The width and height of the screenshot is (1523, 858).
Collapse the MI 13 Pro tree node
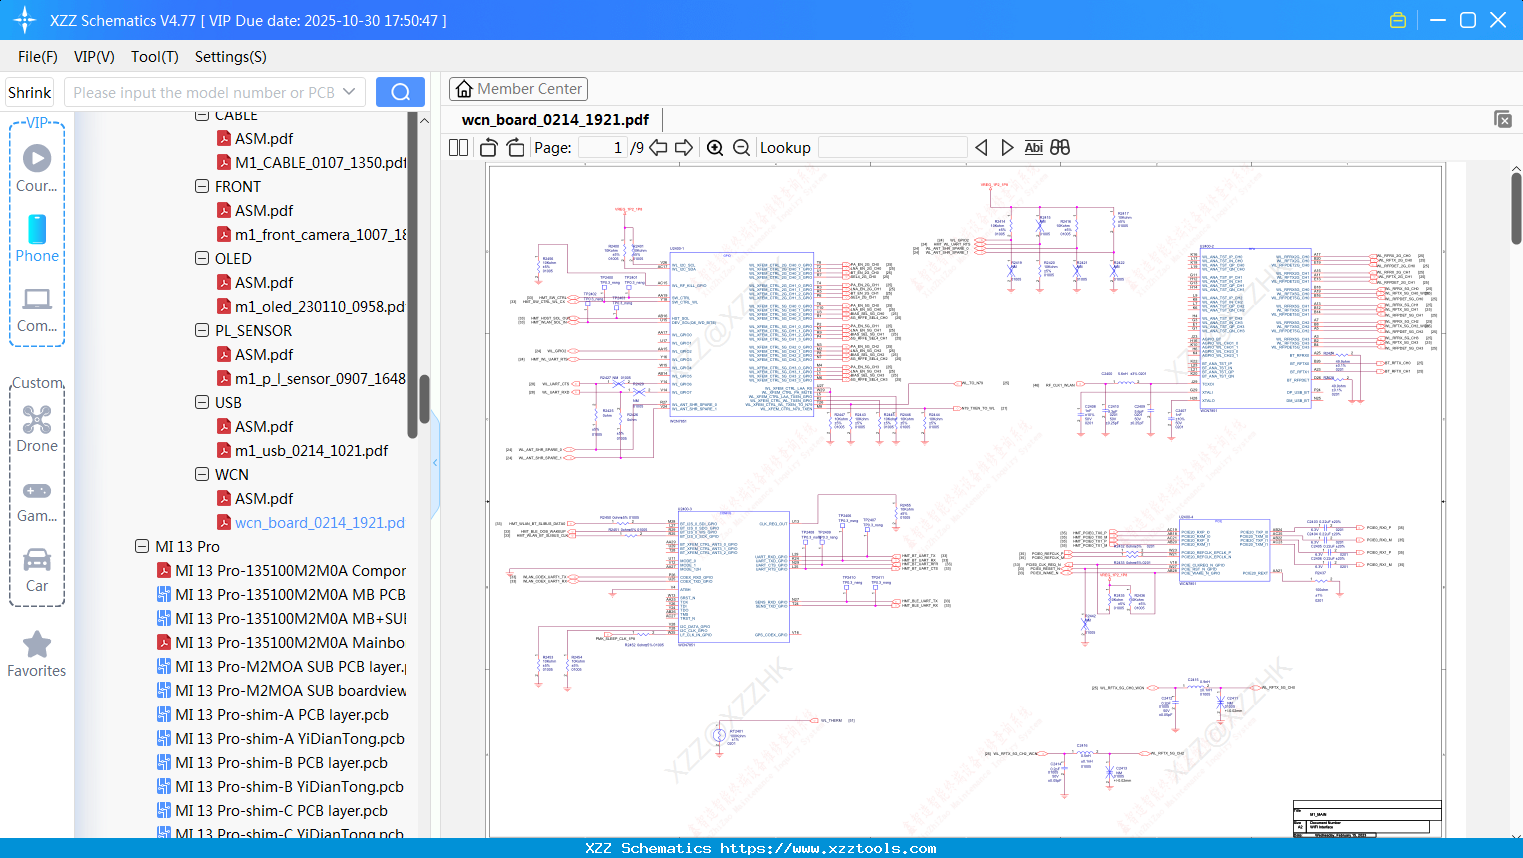141,546
